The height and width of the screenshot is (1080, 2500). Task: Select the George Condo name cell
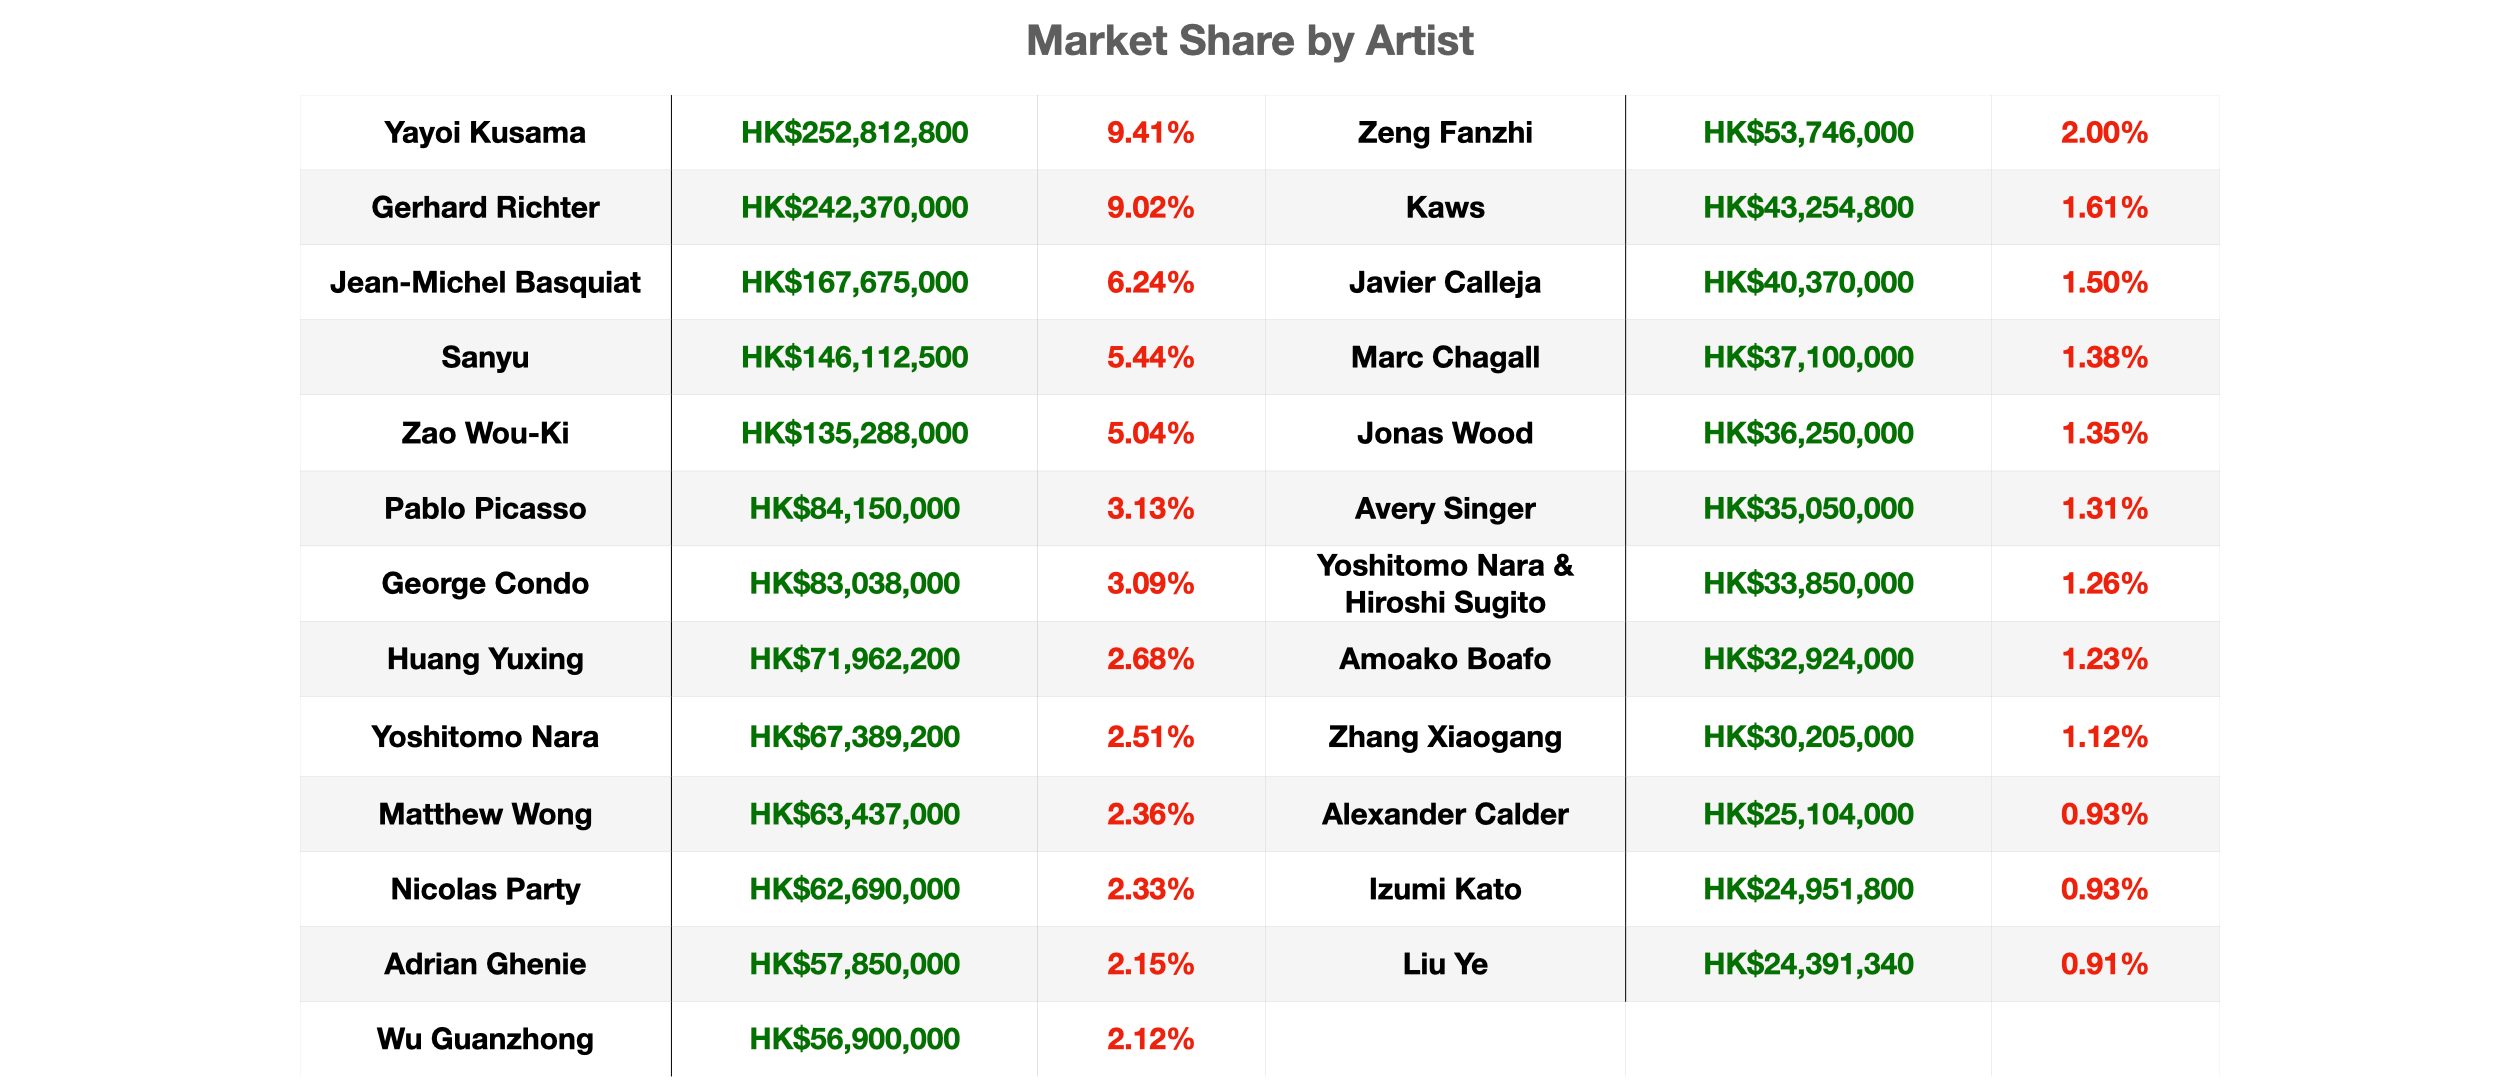click(x=485, y=583)
